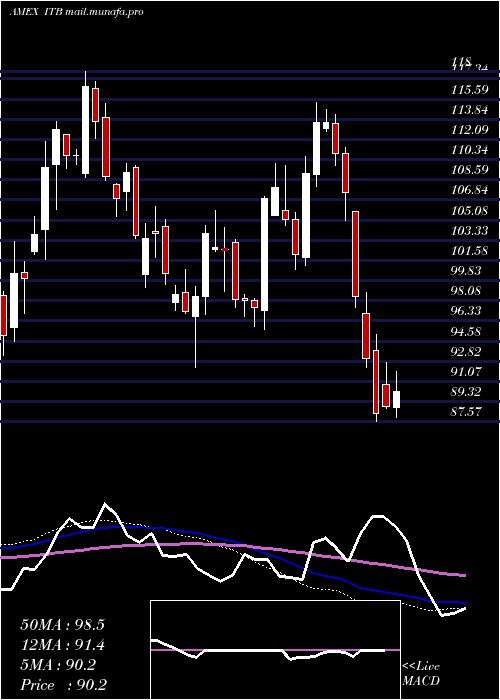The height and width of the screenshot is (700, 500).
Task: Click the 89.32 price axis label
Action: pos(466,392)
